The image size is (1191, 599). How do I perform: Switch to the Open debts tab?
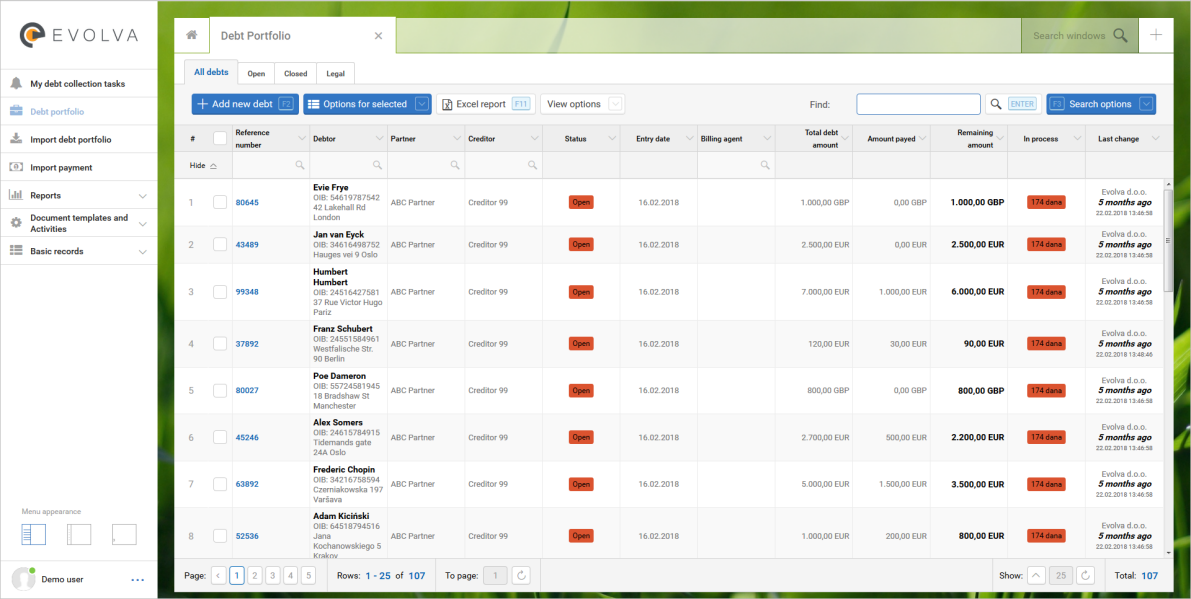pos(256,74)
